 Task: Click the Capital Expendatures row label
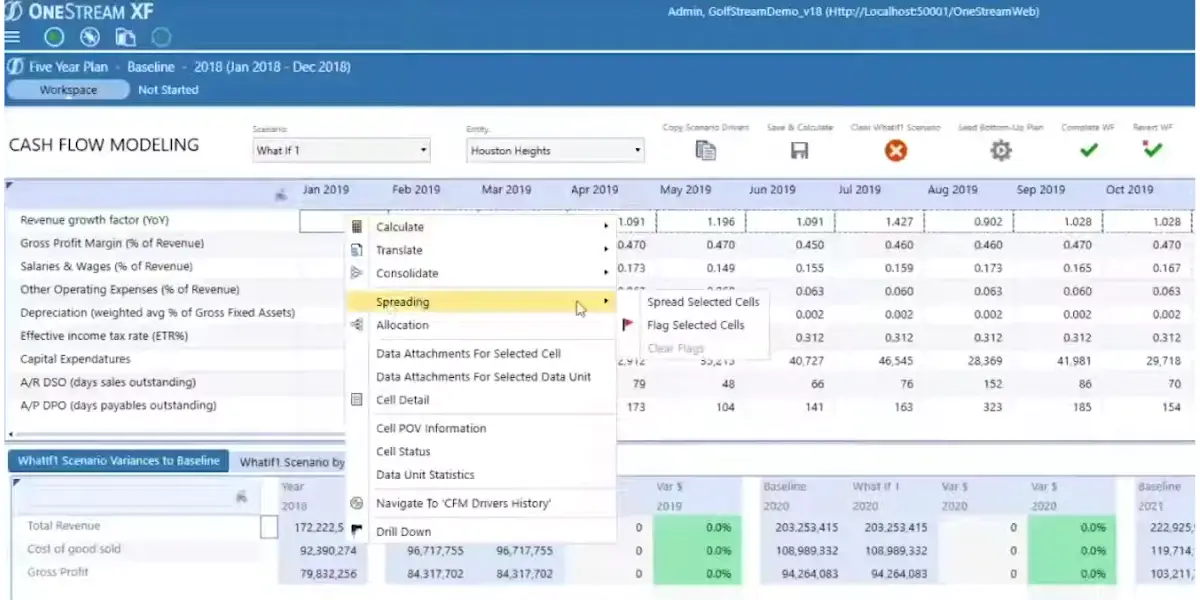coord(75,359)
